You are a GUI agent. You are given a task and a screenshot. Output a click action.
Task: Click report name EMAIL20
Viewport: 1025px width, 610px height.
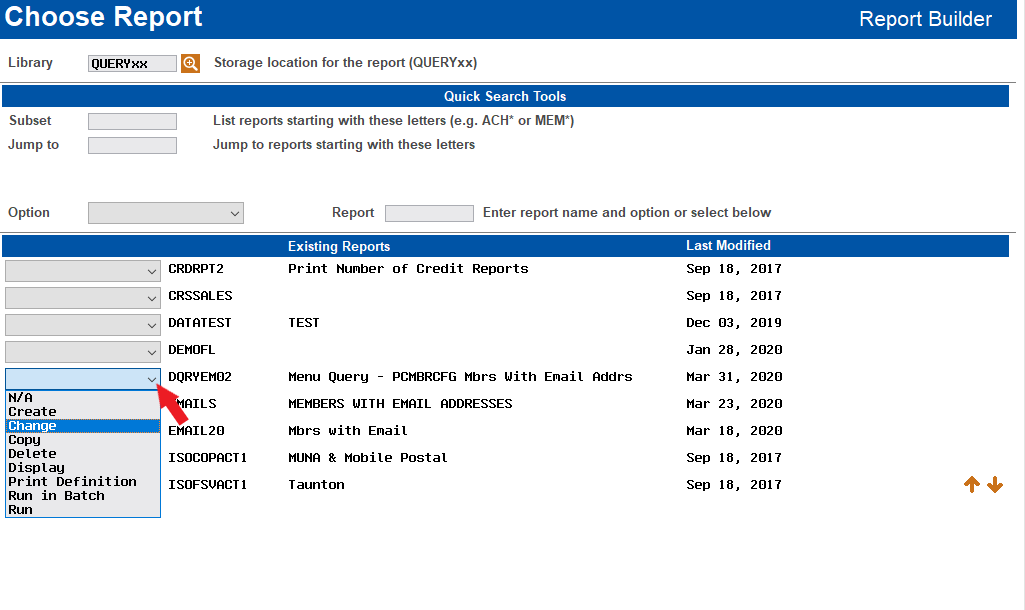point(196,431)
